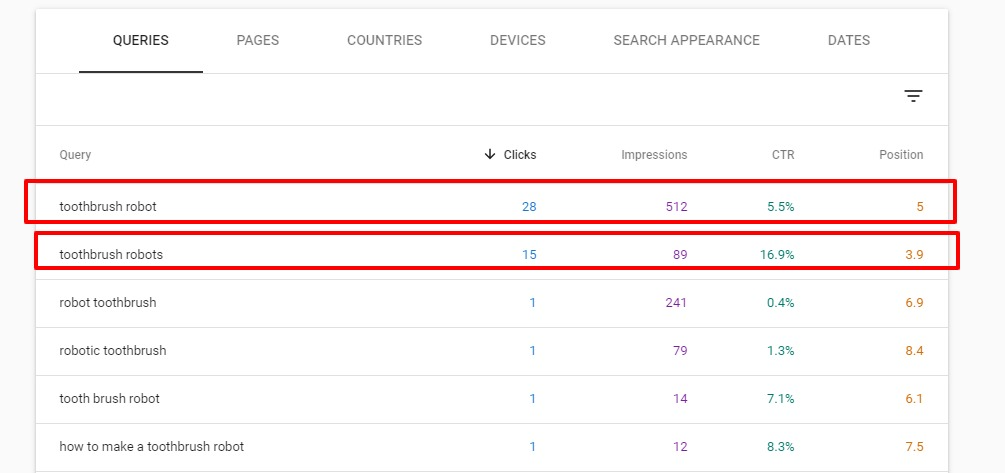Image resolution: width=1005 pixels, height=473 pixels.
Task: Switch to the Countries tab
Action: click(384, 41)
